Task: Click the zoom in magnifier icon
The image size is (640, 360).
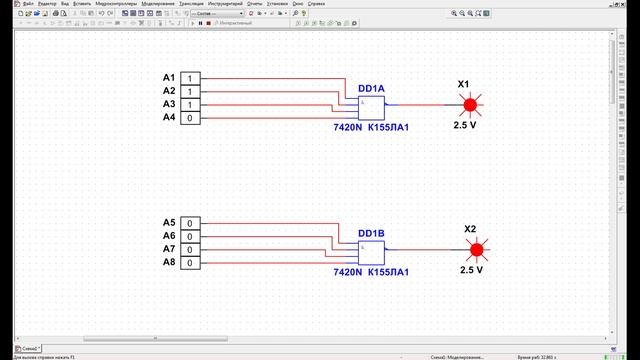Action: (x=454, y=13)
